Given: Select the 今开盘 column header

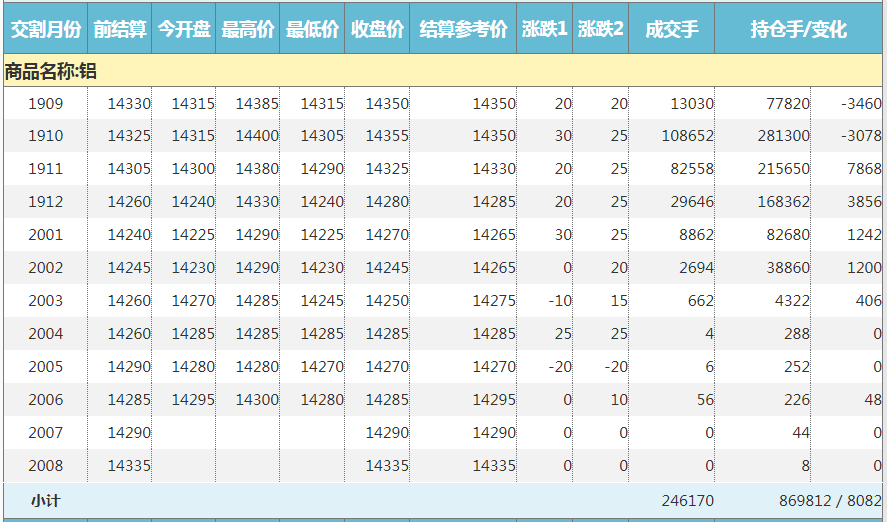Looking at the screenshot, I should [184, 29].
